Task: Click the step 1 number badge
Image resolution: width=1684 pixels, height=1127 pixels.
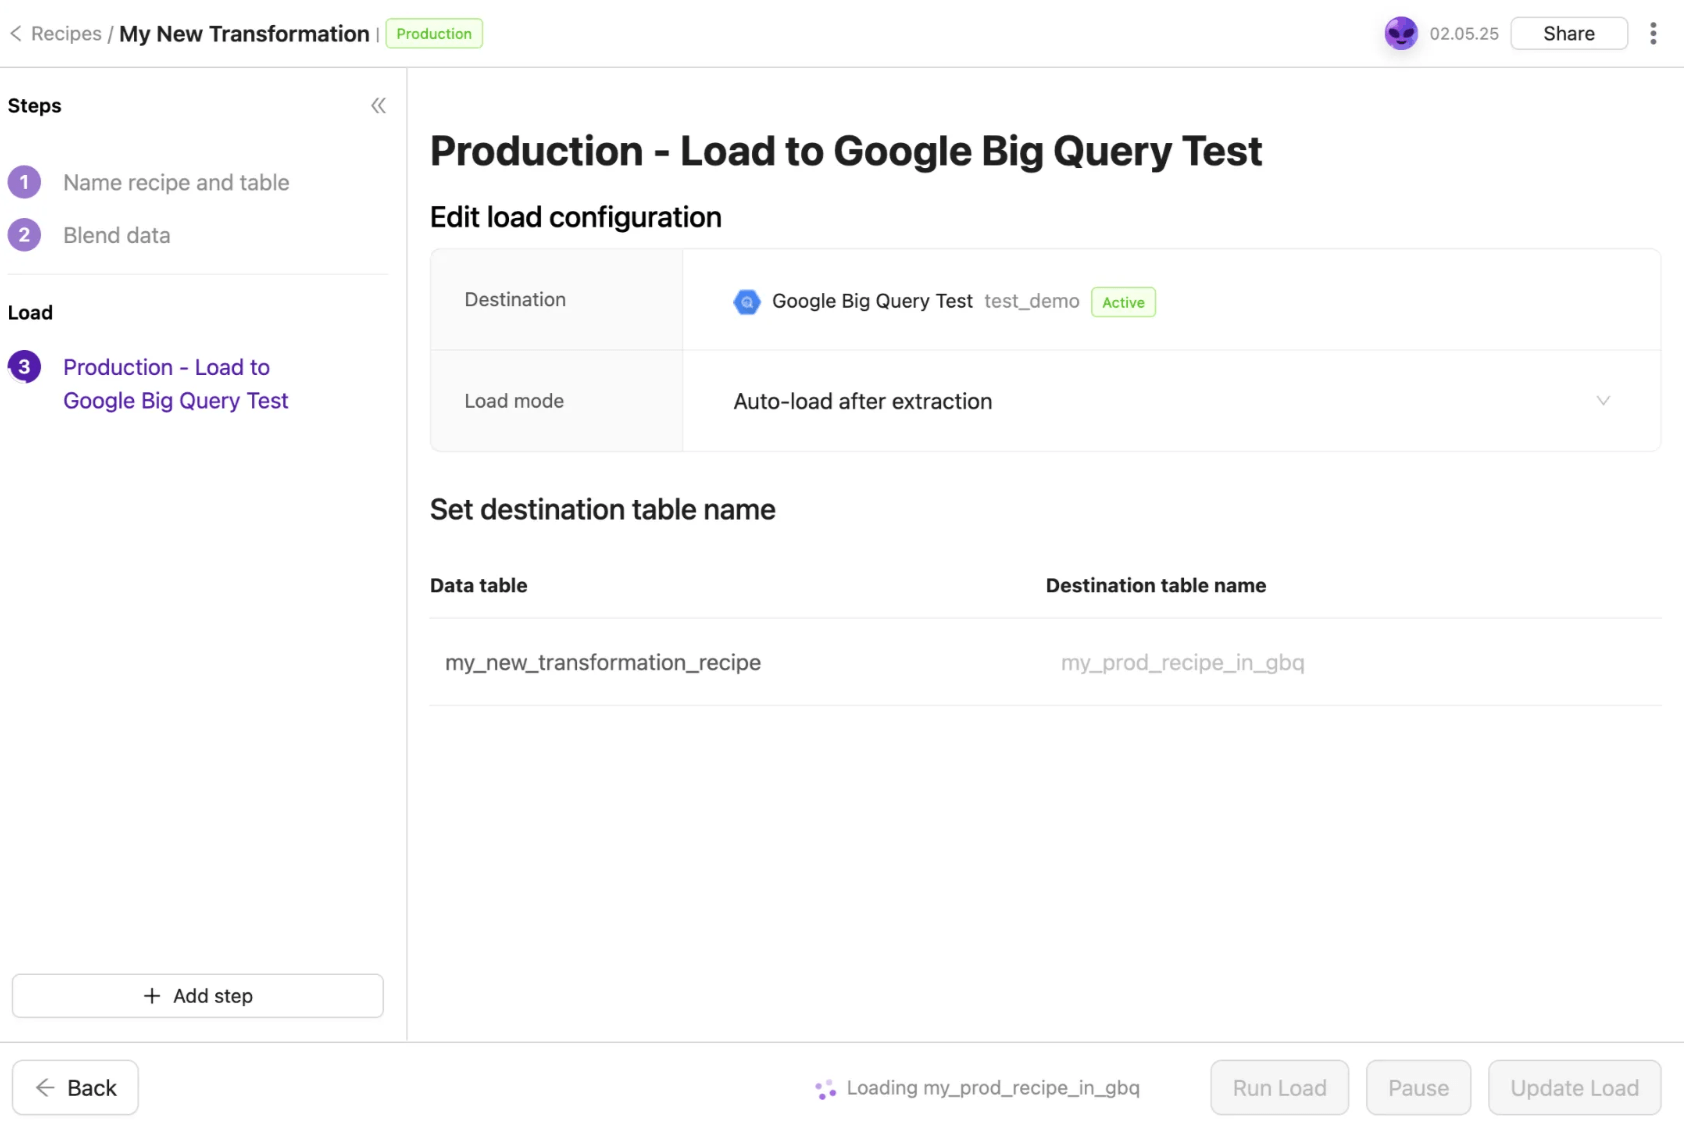Action: 24,183
